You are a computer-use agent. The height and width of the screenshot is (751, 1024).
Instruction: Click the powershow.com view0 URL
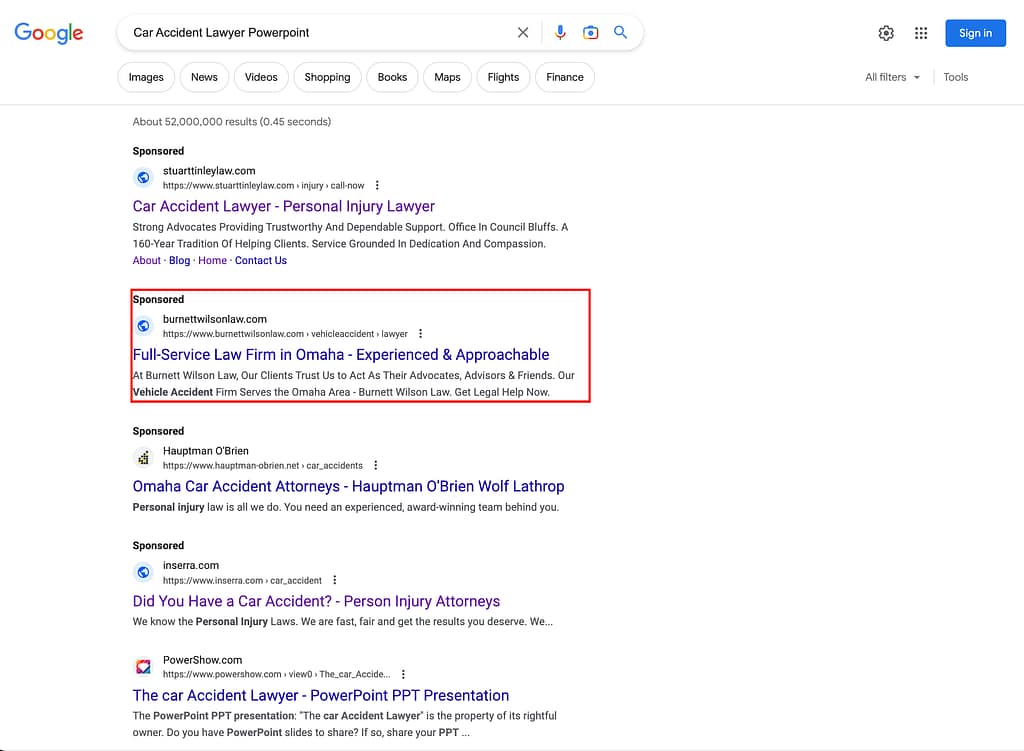276,675
